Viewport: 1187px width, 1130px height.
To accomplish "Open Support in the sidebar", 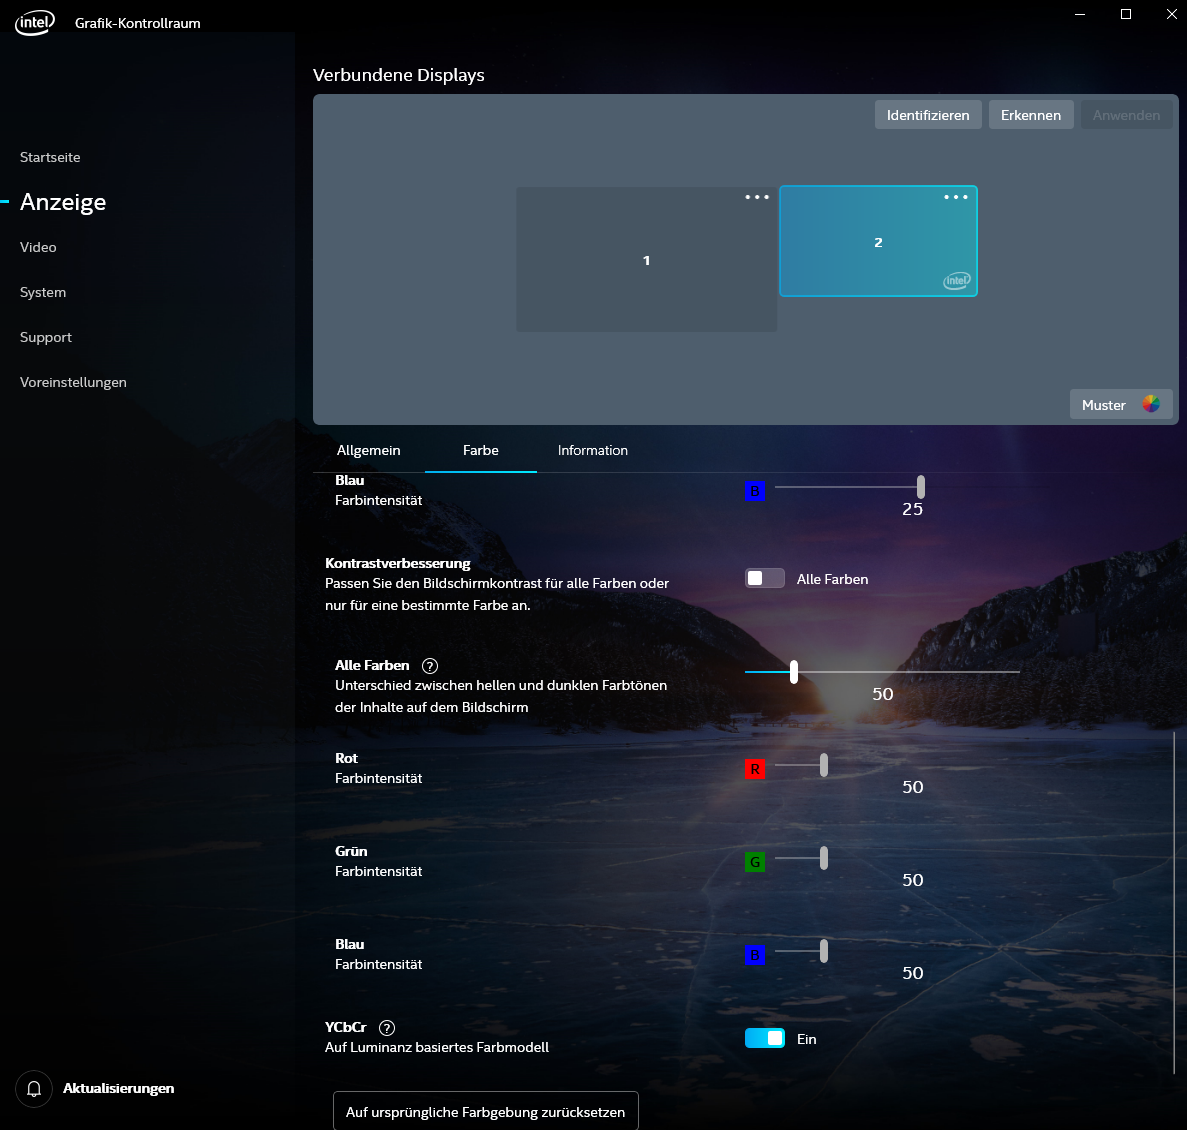I will (x=45, y=338).
